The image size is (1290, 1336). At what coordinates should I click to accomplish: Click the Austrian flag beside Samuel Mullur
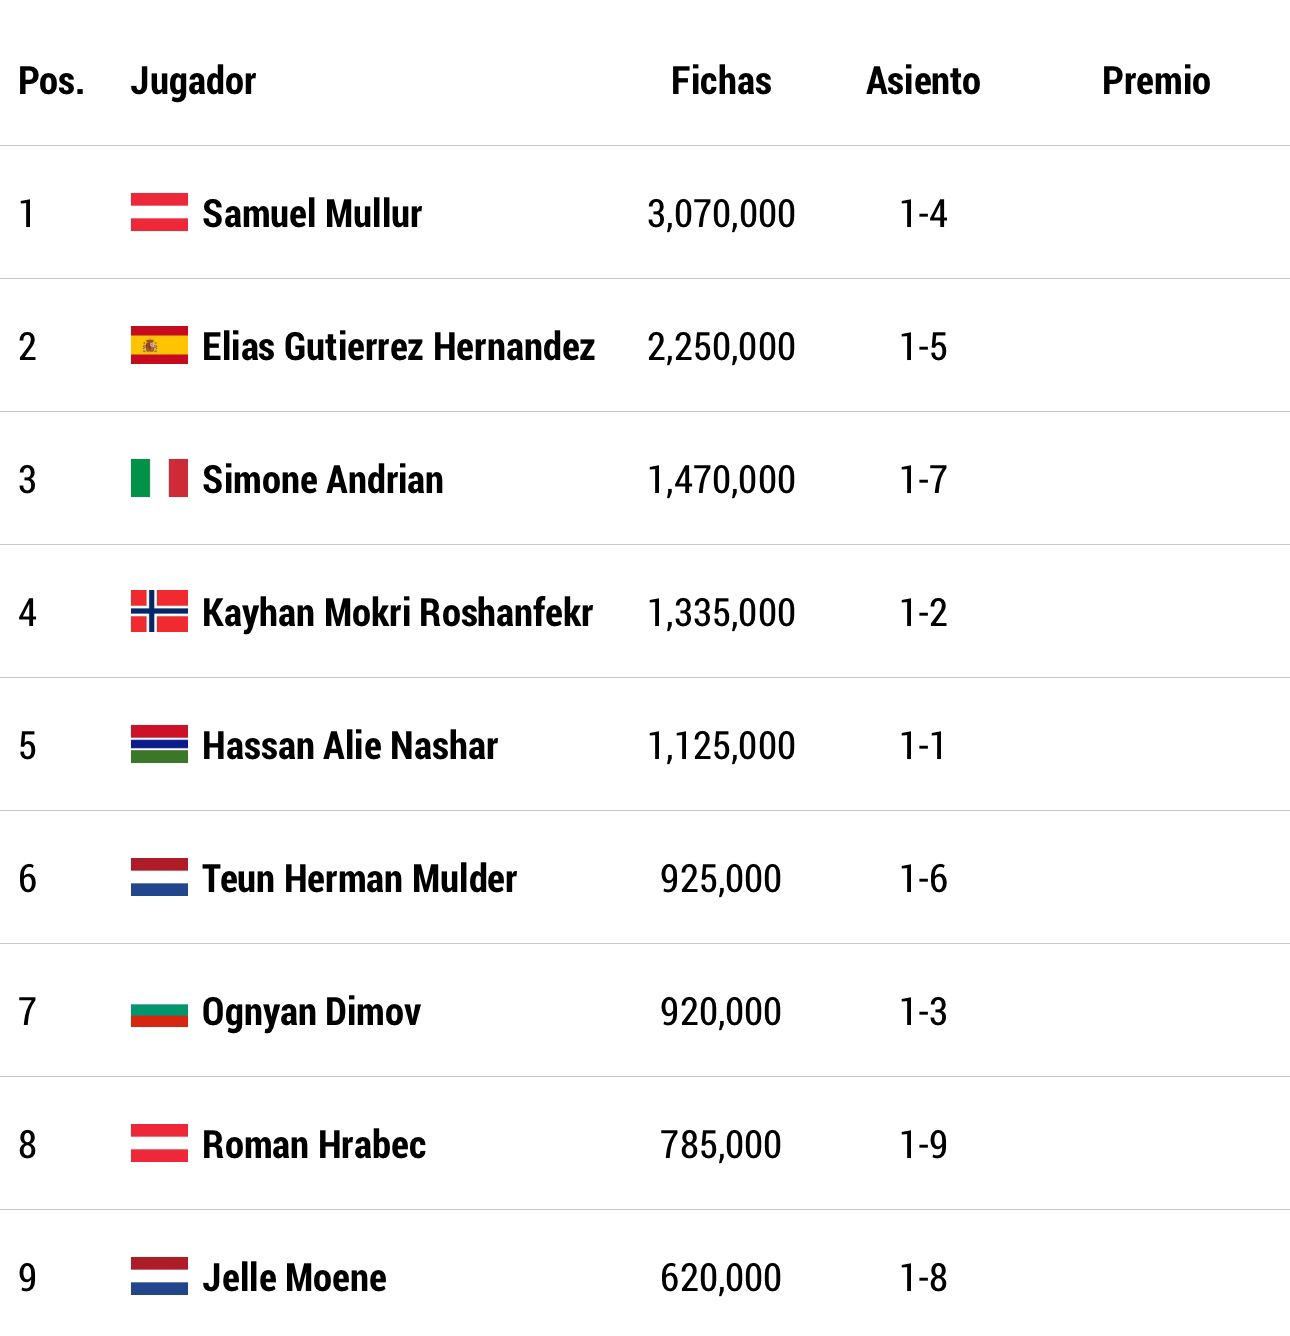click(159, 212)
